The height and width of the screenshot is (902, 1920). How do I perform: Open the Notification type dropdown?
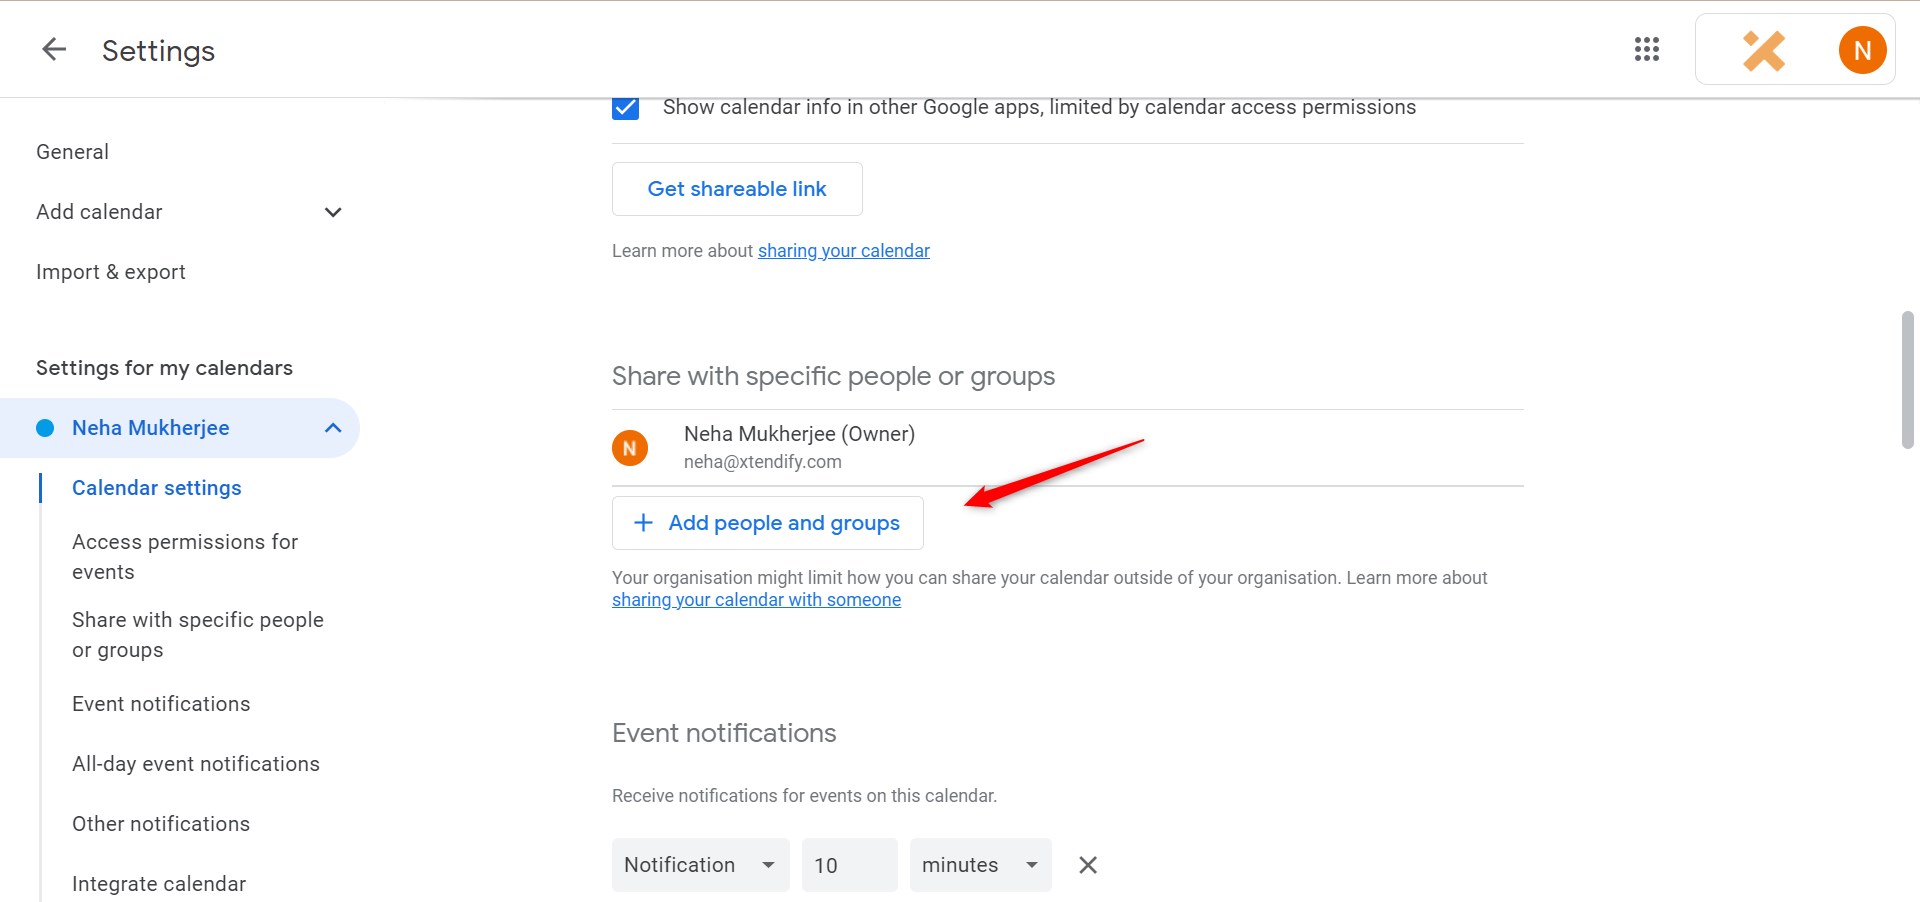coord(700,864)
